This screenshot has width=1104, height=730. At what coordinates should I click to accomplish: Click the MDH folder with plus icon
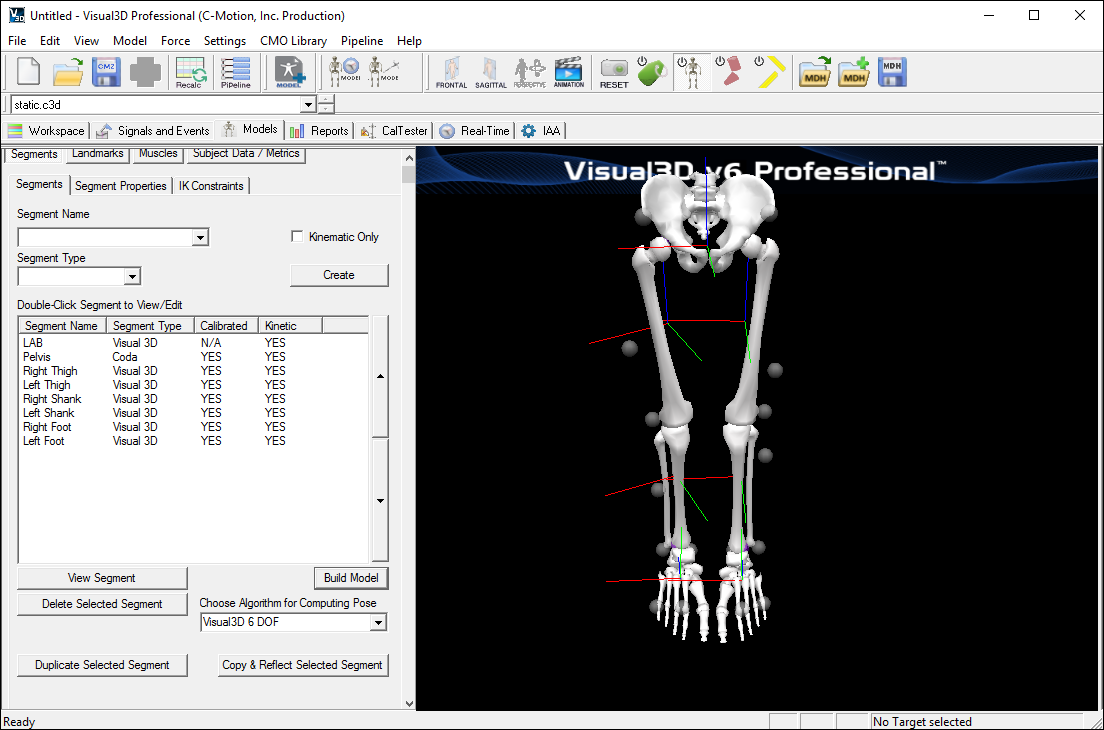pos(854,73)
